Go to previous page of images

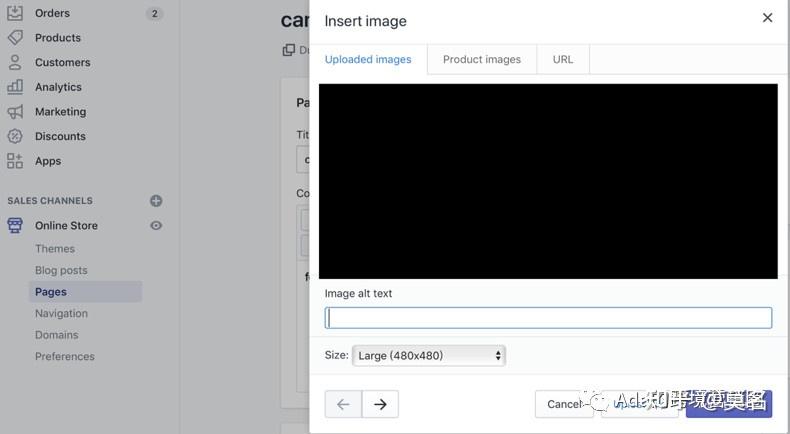[x=343, y=404]
